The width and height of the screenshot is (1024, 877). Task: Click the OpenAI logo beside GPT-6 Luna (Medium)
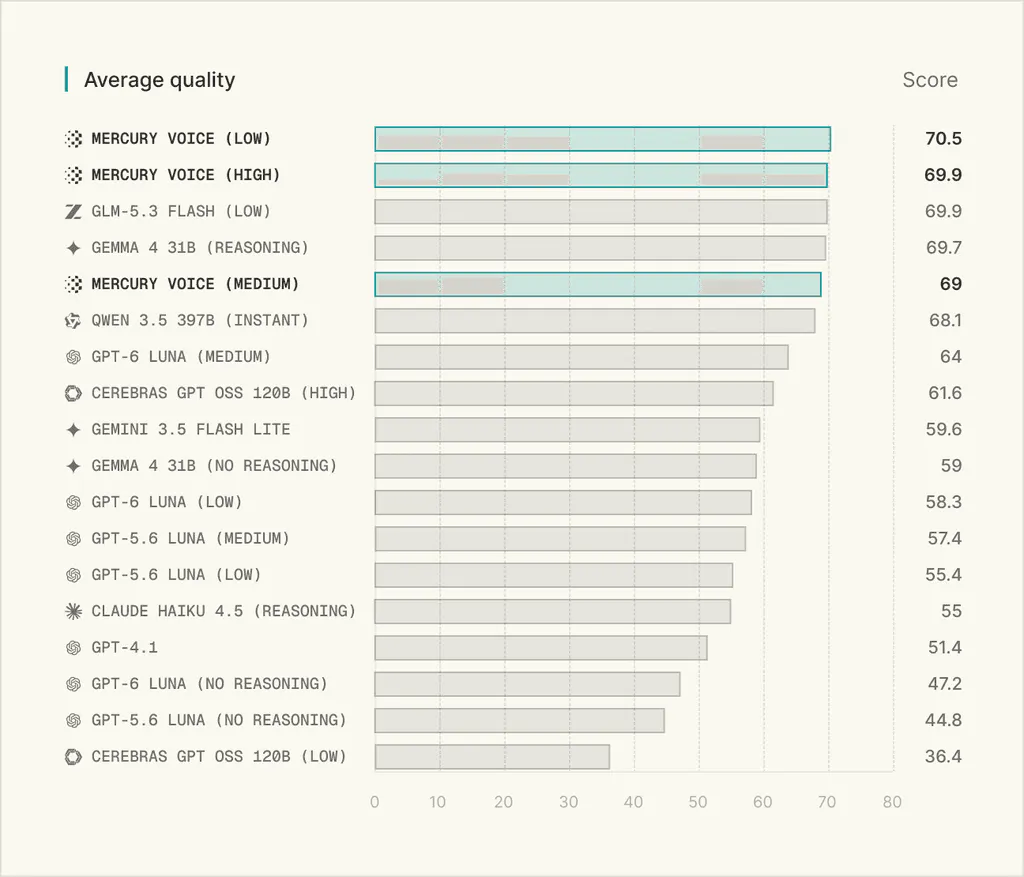click(x=73, y=357)
